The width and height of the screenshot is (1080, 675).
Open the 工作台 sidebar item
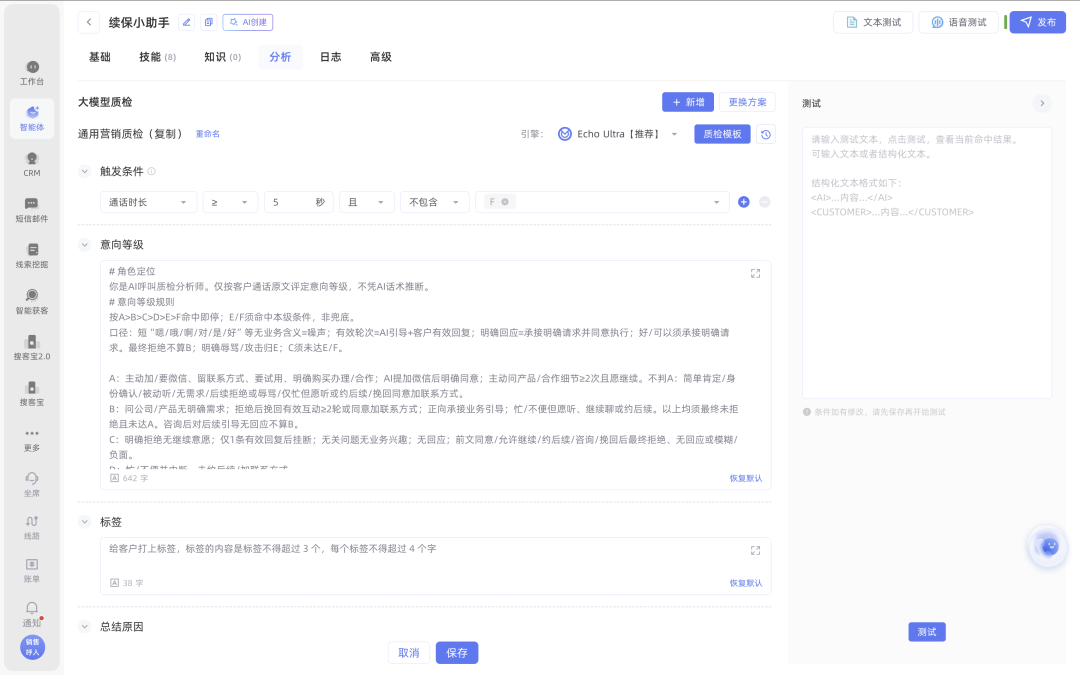(32, 73)
